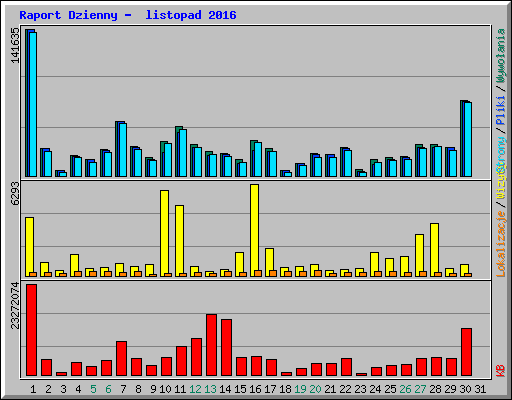Click the yellow bar for day 11
512x400 pixels.
click(179, 241)
